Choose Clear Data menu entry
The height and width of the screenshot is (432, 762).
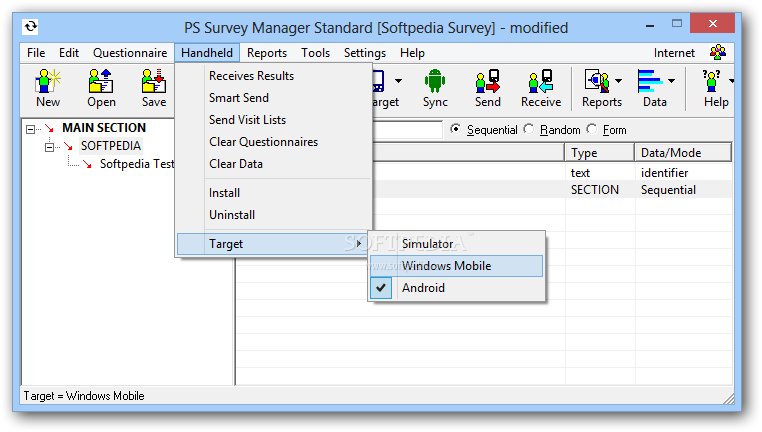click(274, 164)
